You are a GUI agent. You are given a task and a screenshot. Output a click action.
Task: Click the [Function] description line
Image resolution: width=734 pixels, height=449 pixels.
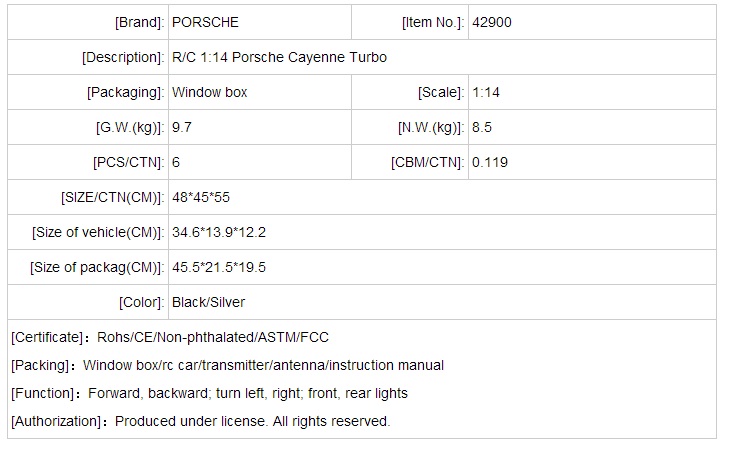coord(209,393)
